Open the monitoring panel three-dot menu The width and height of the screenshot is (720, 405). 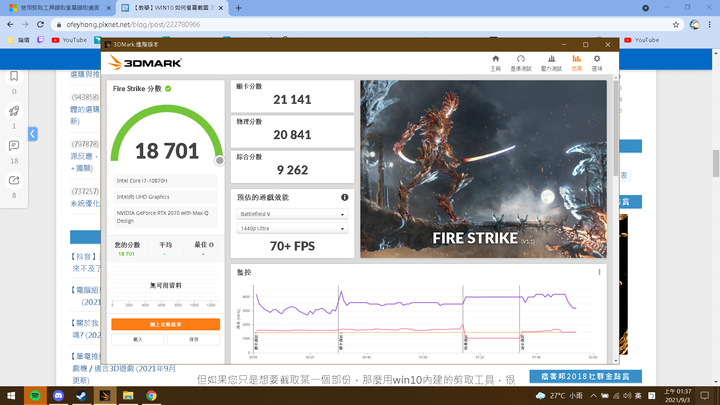point(599,272)
